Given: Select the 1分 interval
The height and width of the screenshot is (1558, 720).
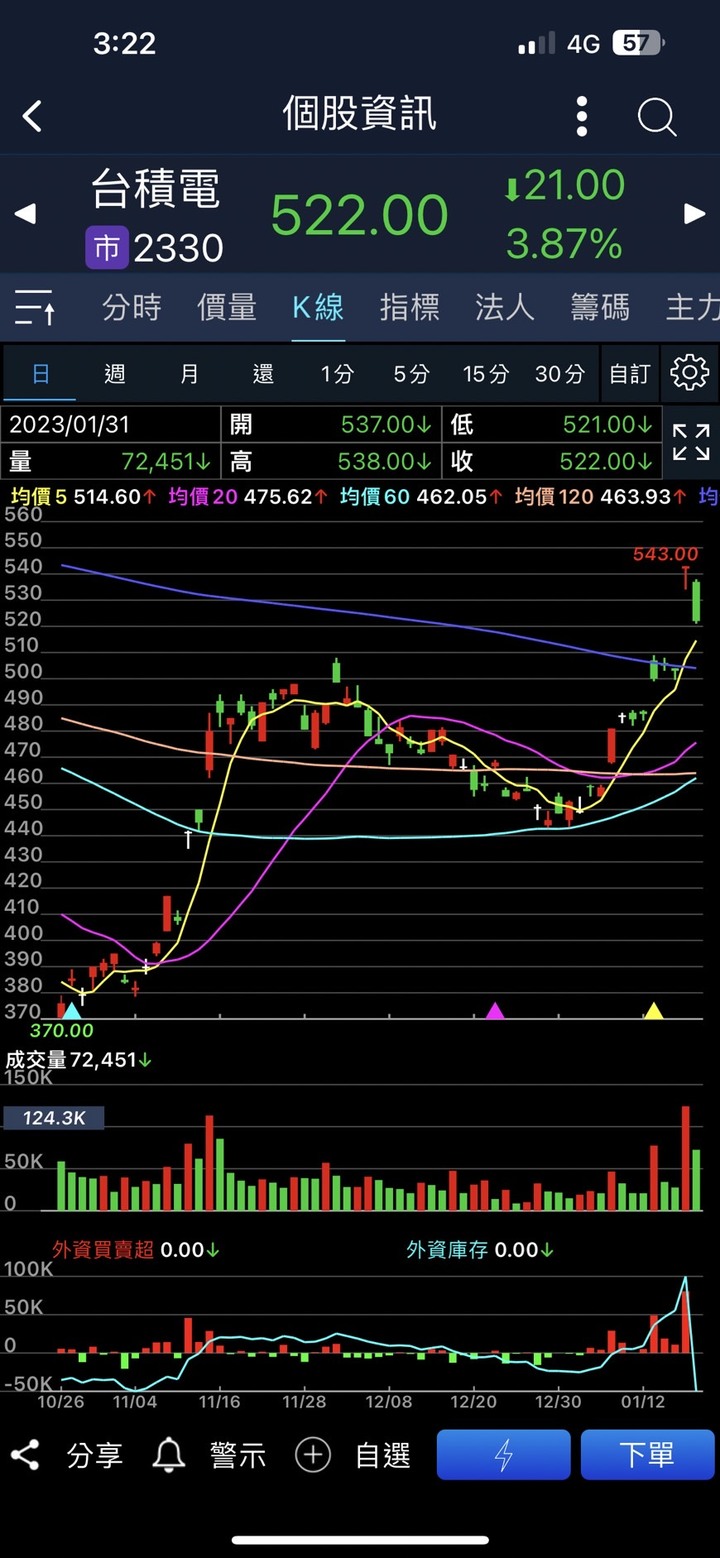Looking at the screenshot, I should (x=337, y=374).
